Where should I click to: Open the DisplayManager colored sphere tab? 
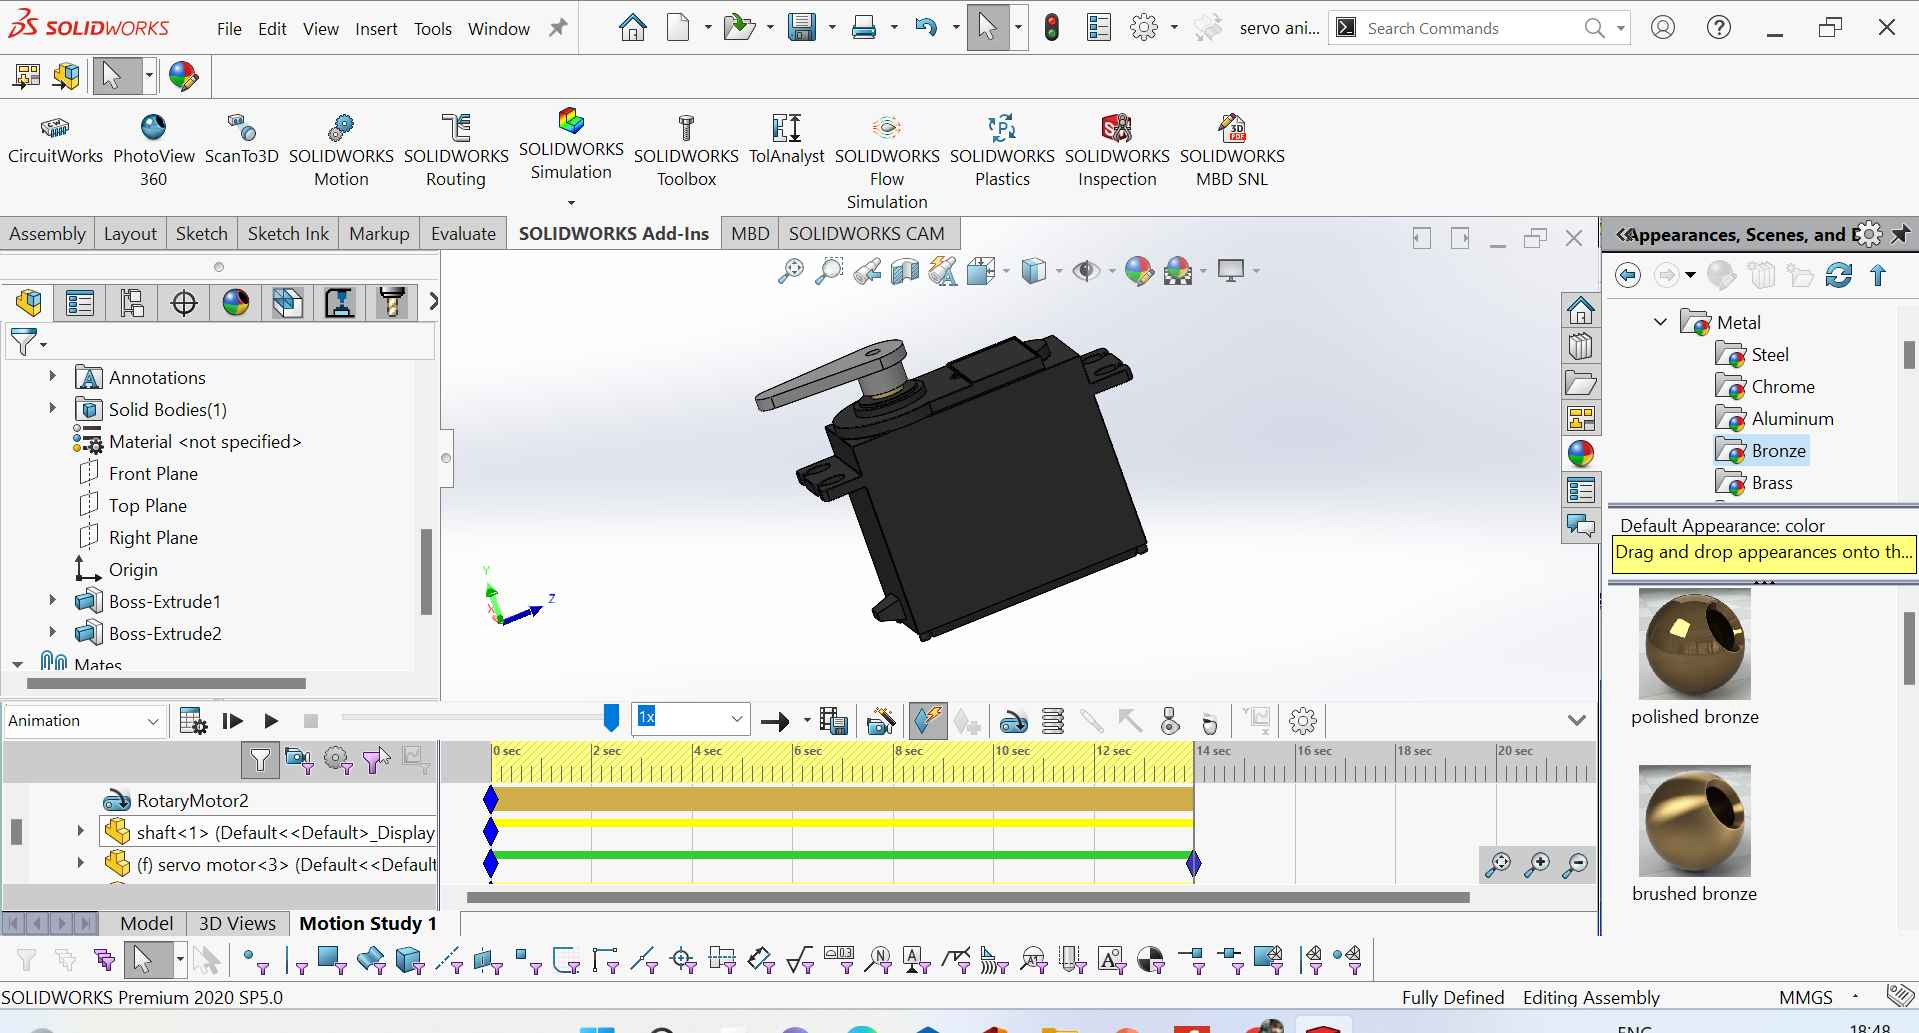point(236,302)
